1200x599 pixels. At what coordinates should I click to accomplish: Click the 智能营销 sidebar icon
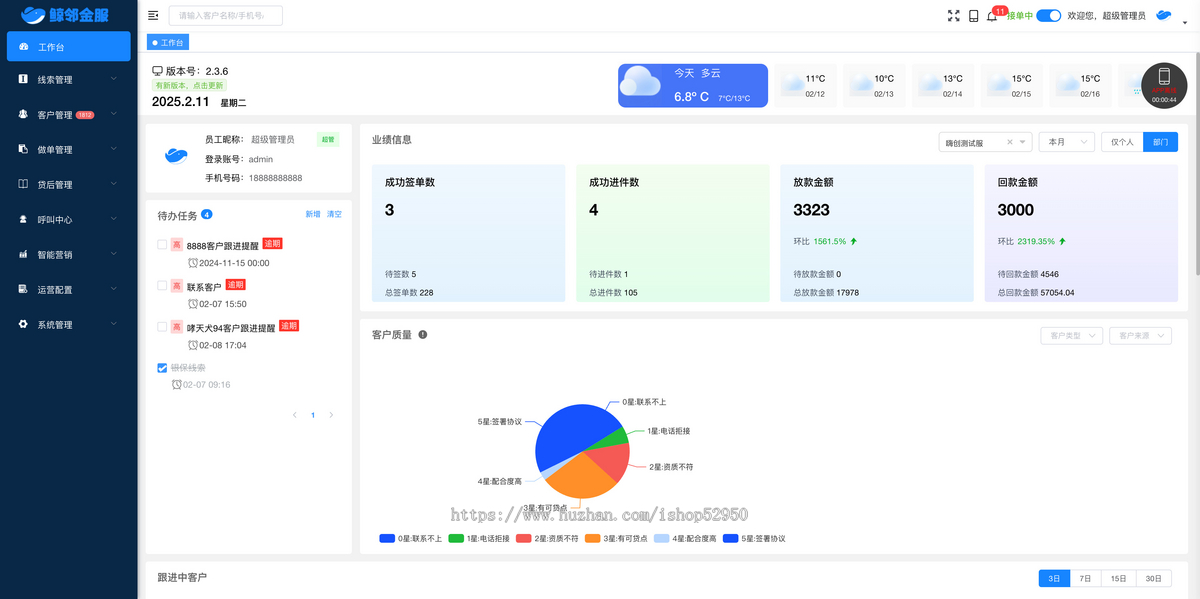click(x=24, y=254)
